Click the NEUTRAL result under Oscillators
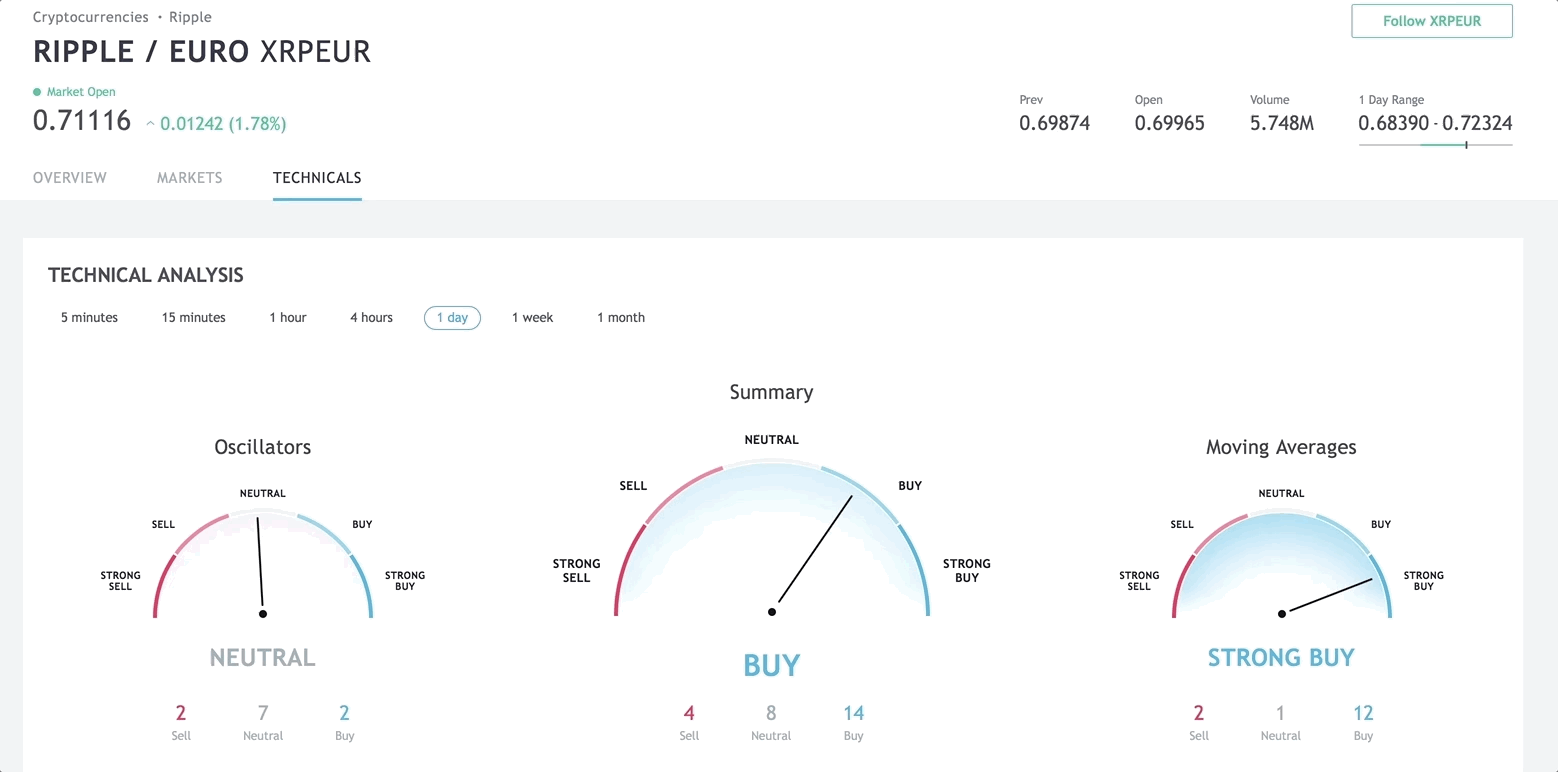Screen dimensions: 1558x772 pyautogui.click(x=263, y=657)
